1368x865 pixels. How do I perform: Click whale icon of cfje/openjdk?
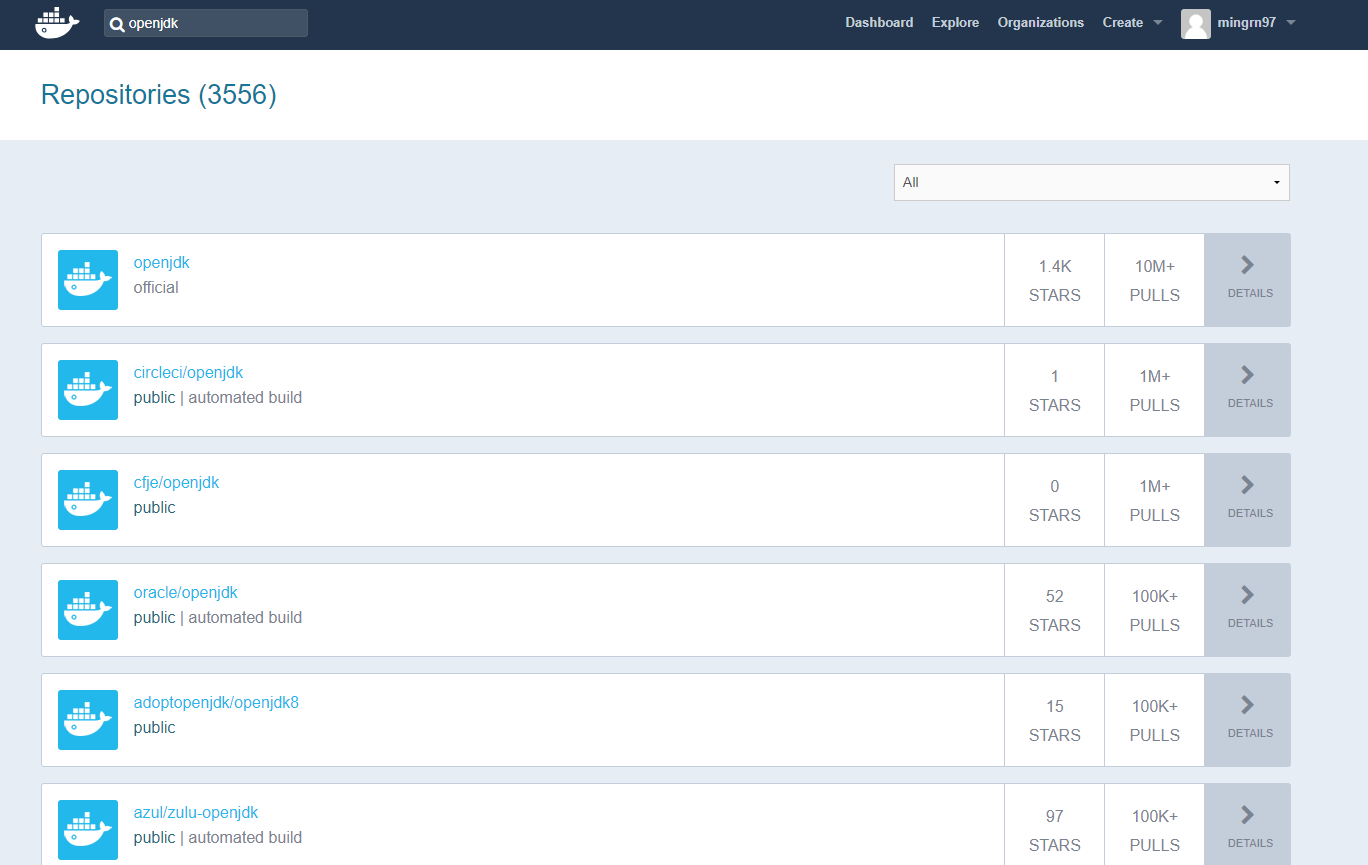pos(88,500)
